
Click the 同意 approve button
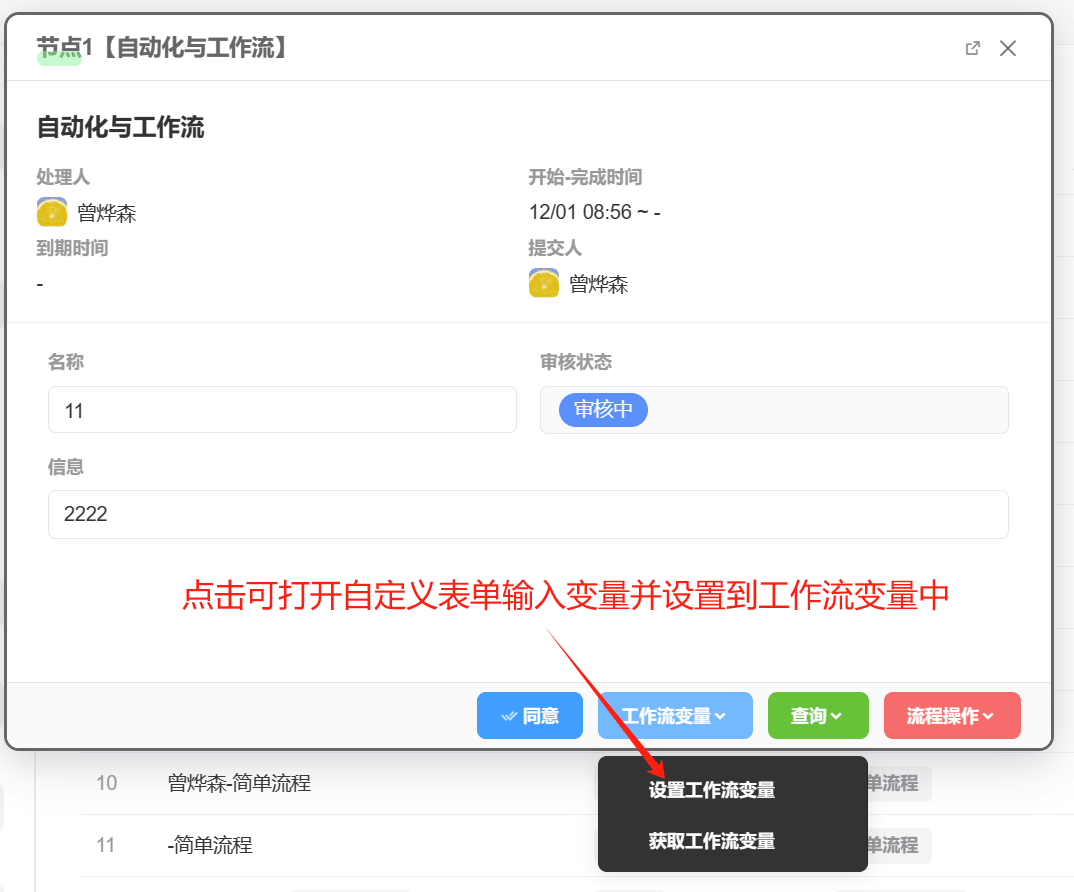pos(529,716)
